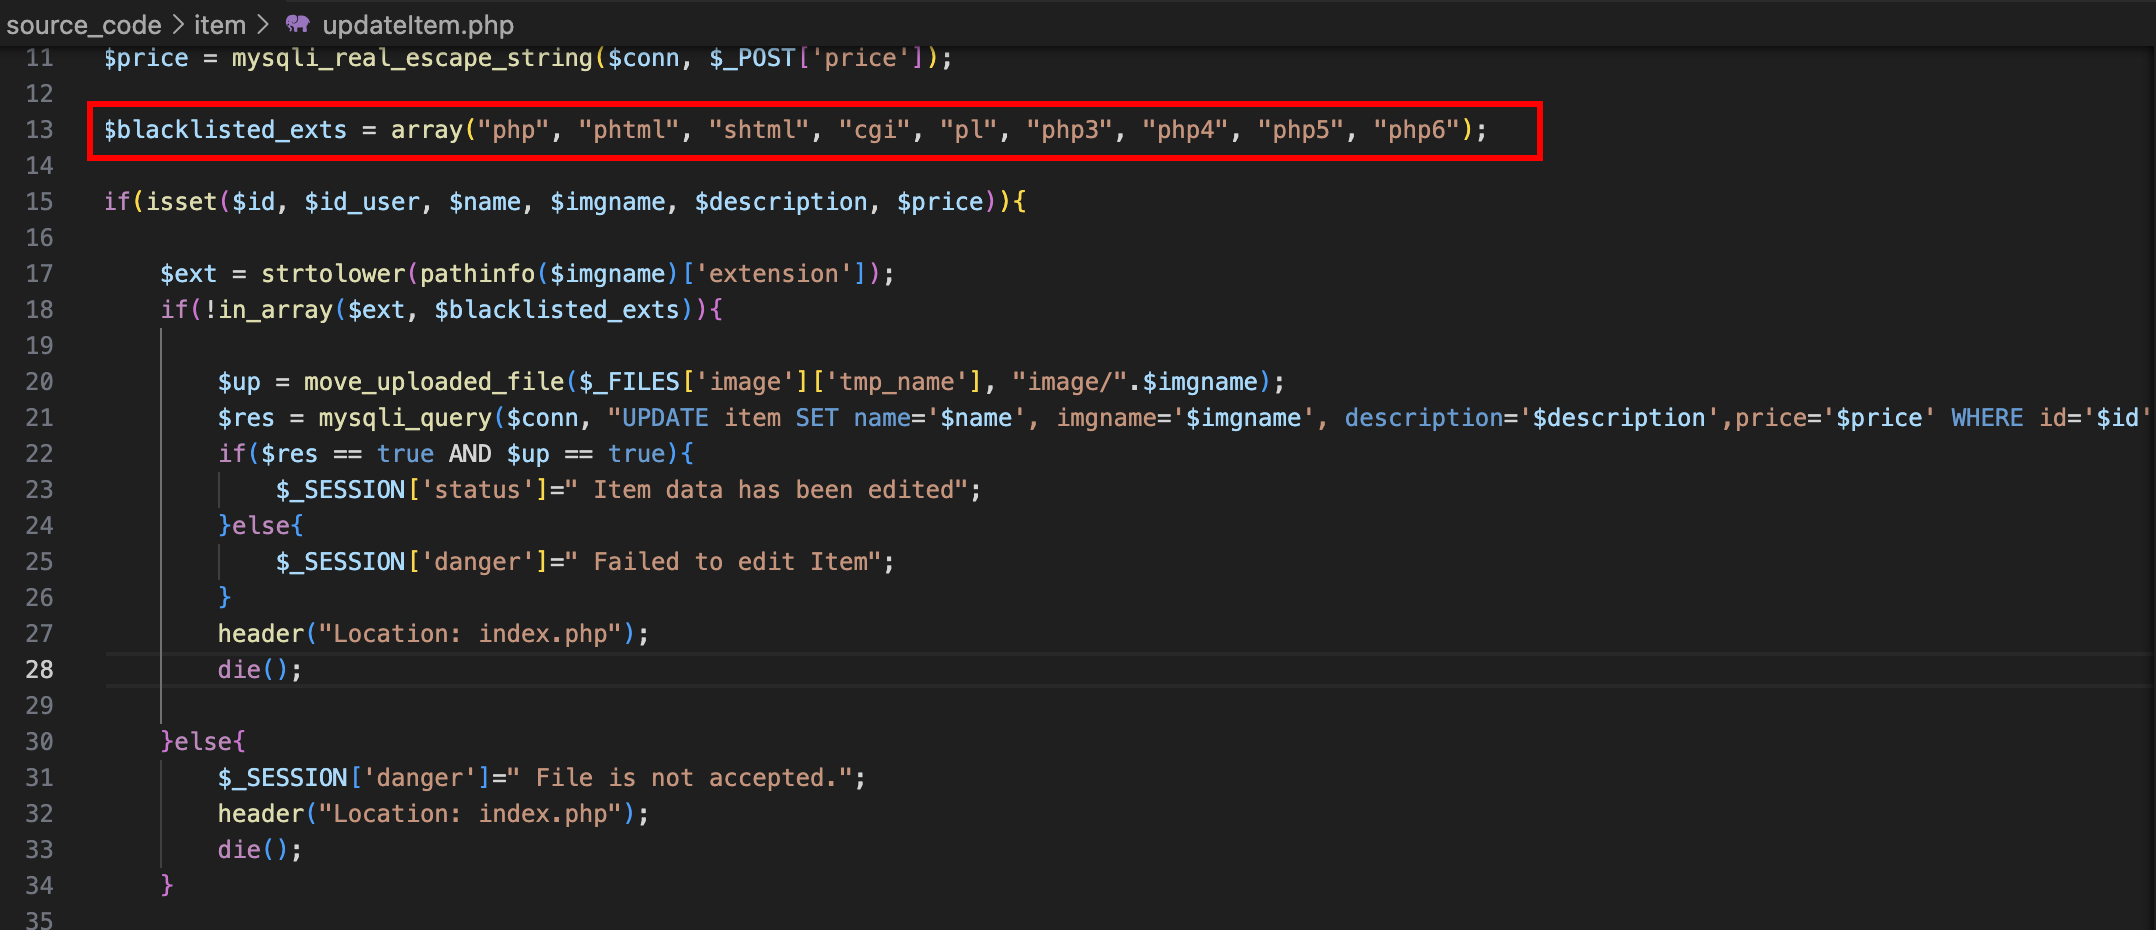This screenshot has height=930, width=2156.
Task: Click the "php6" entry in the blacklist array
Action: point(1416,130)
